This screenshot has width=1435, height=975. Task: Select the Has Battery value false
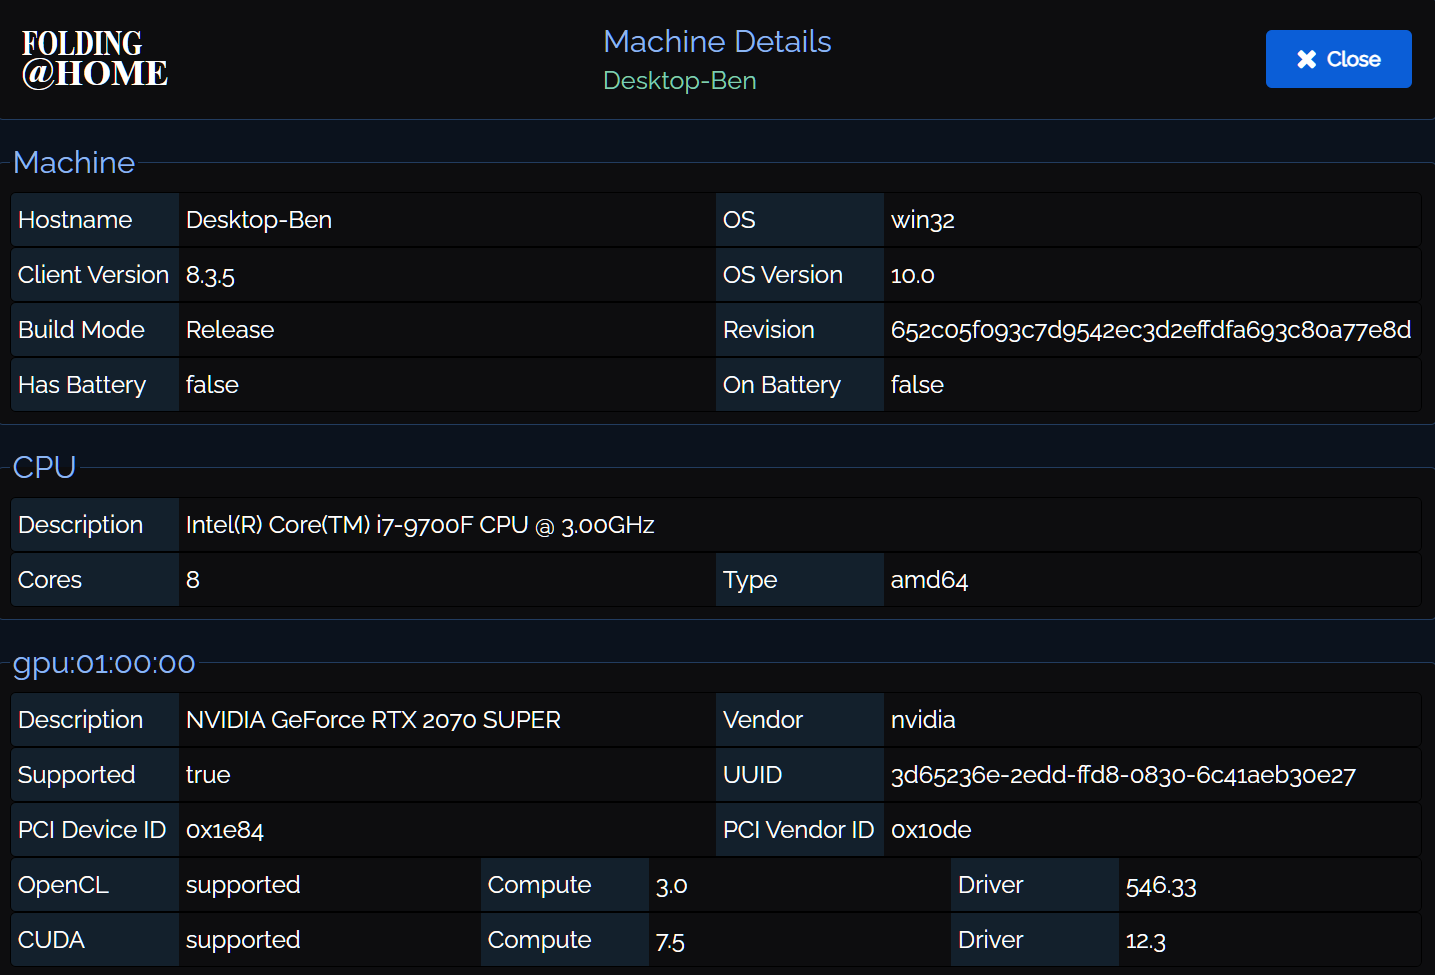pyautogui.click(x=212, y=385)
